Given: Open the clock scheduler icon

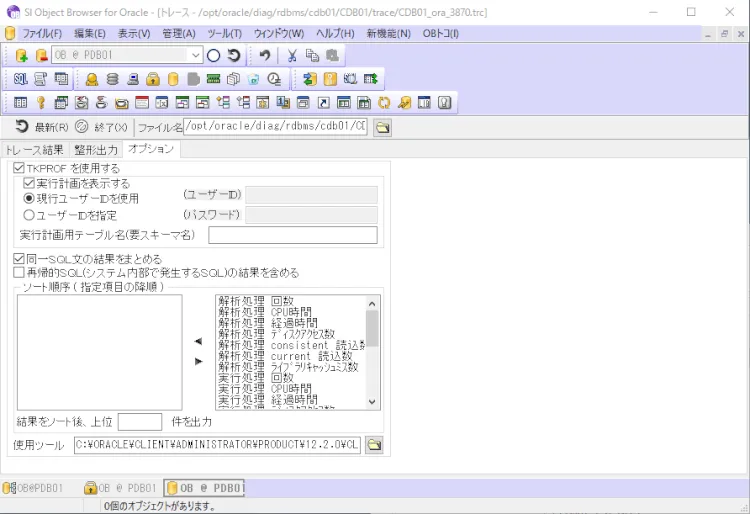Looking at the screenshot, I should [x=274, y=79].
